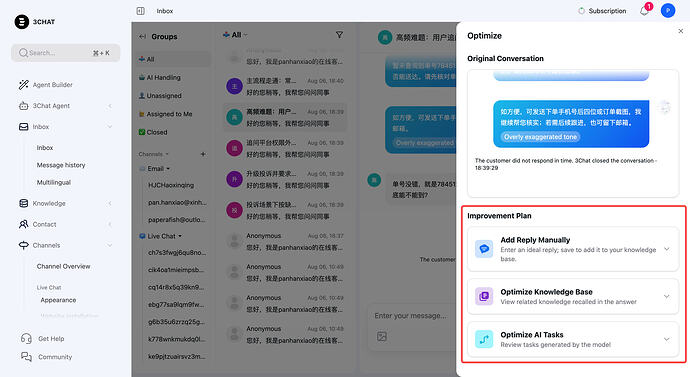The height and width of the screenshot is (377, 690).
Task: Click the 3CHAT logo icon
Action: [x=22, y=22]
